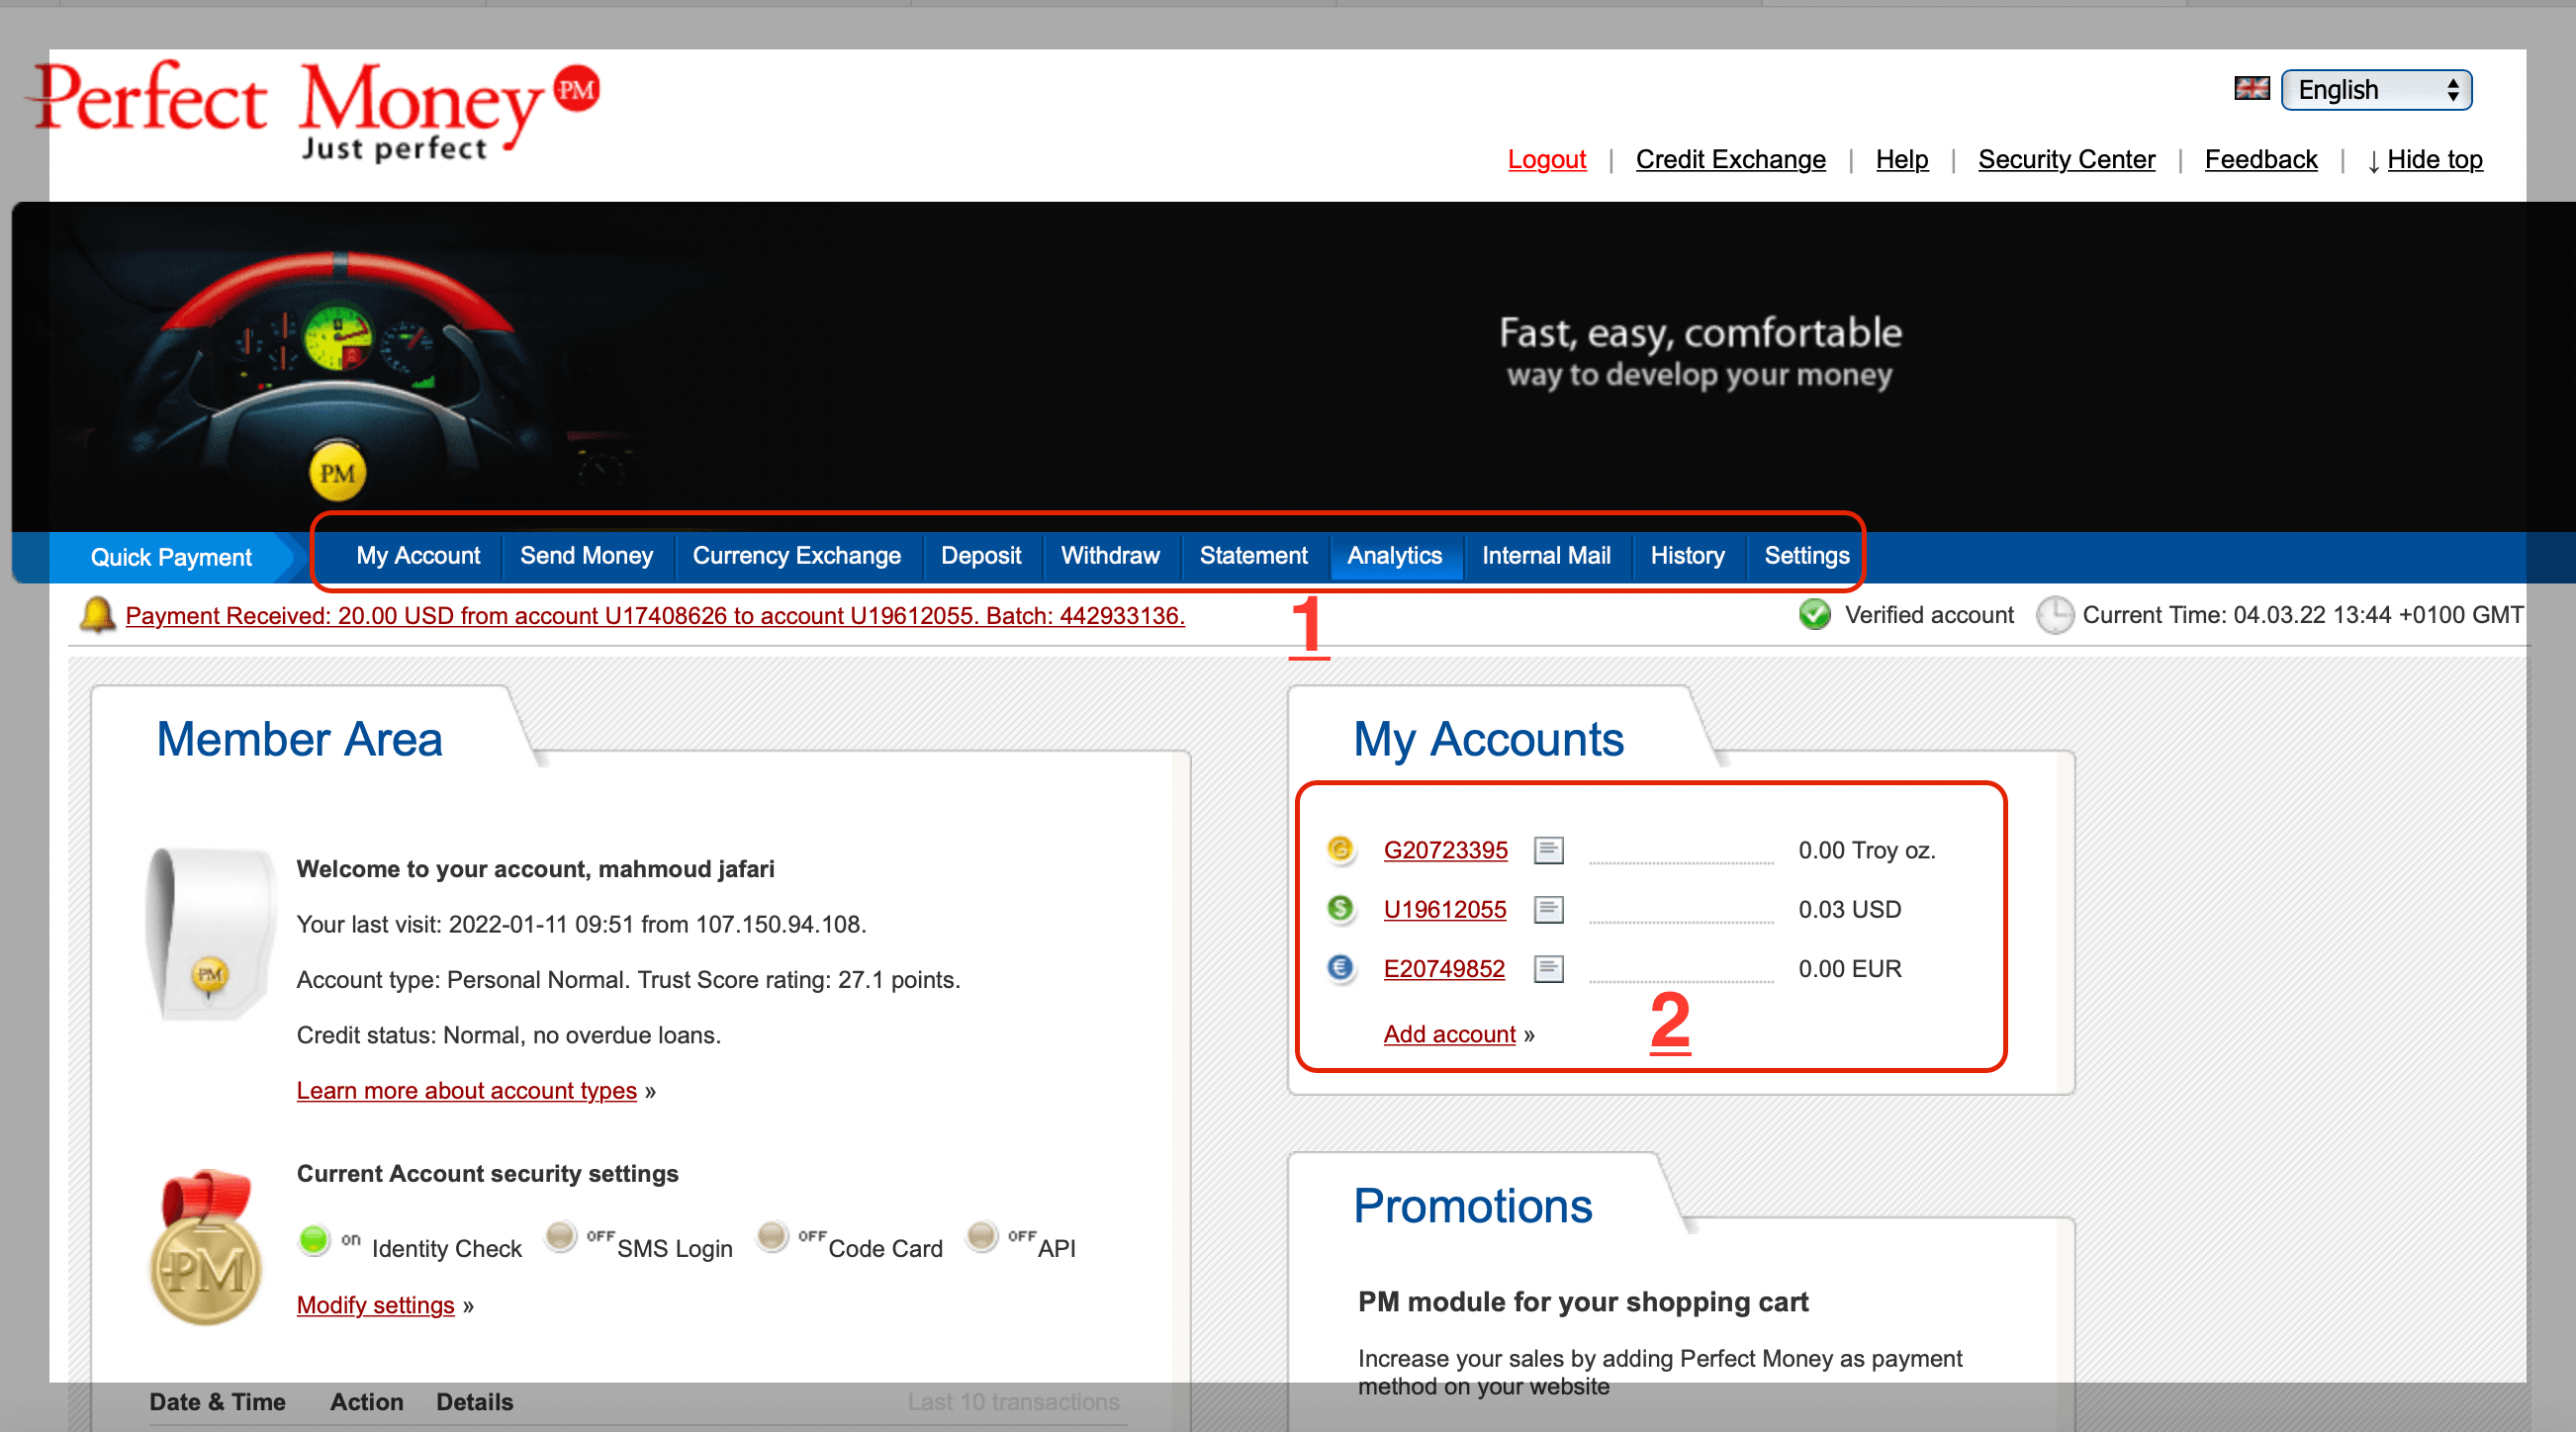Click the Current Time clock icon
This screenshot has height=1432, width=2576.
coord(2054,614)
